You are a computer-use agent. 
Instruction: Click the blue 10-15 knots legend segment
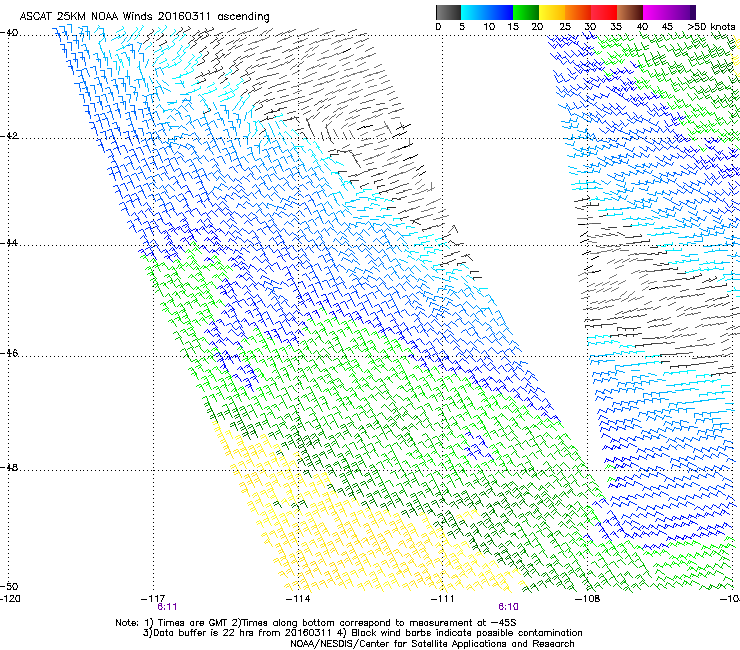[500, 12]
